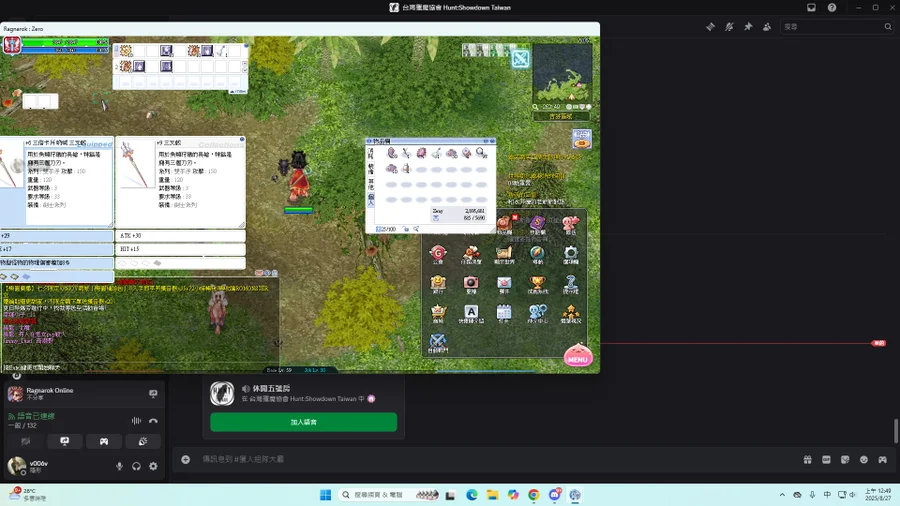Toggle headphones deafen in user panel
The height and width of the screenshot is (506, 900).
pyautogui.click(x=136, y=466)
